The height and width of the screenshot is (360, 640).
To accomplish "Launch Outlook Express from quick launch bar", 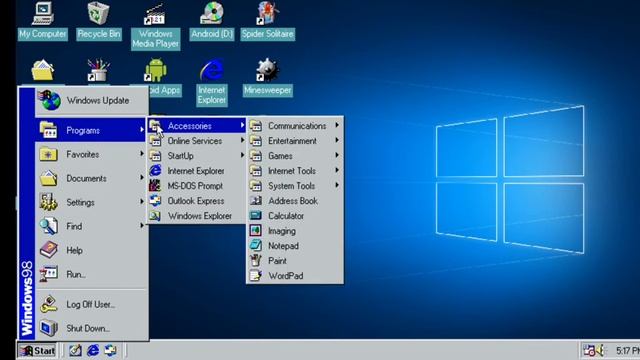I will click(x=111, y=350).
